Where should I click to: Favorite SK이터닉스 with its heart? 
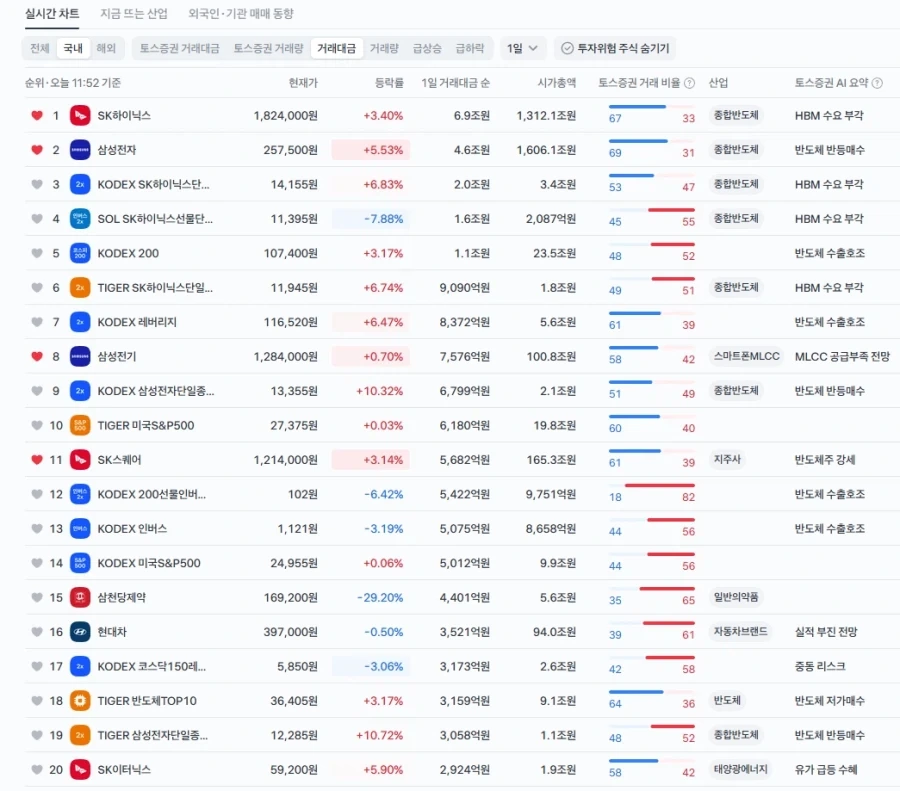tap(37, 770)
